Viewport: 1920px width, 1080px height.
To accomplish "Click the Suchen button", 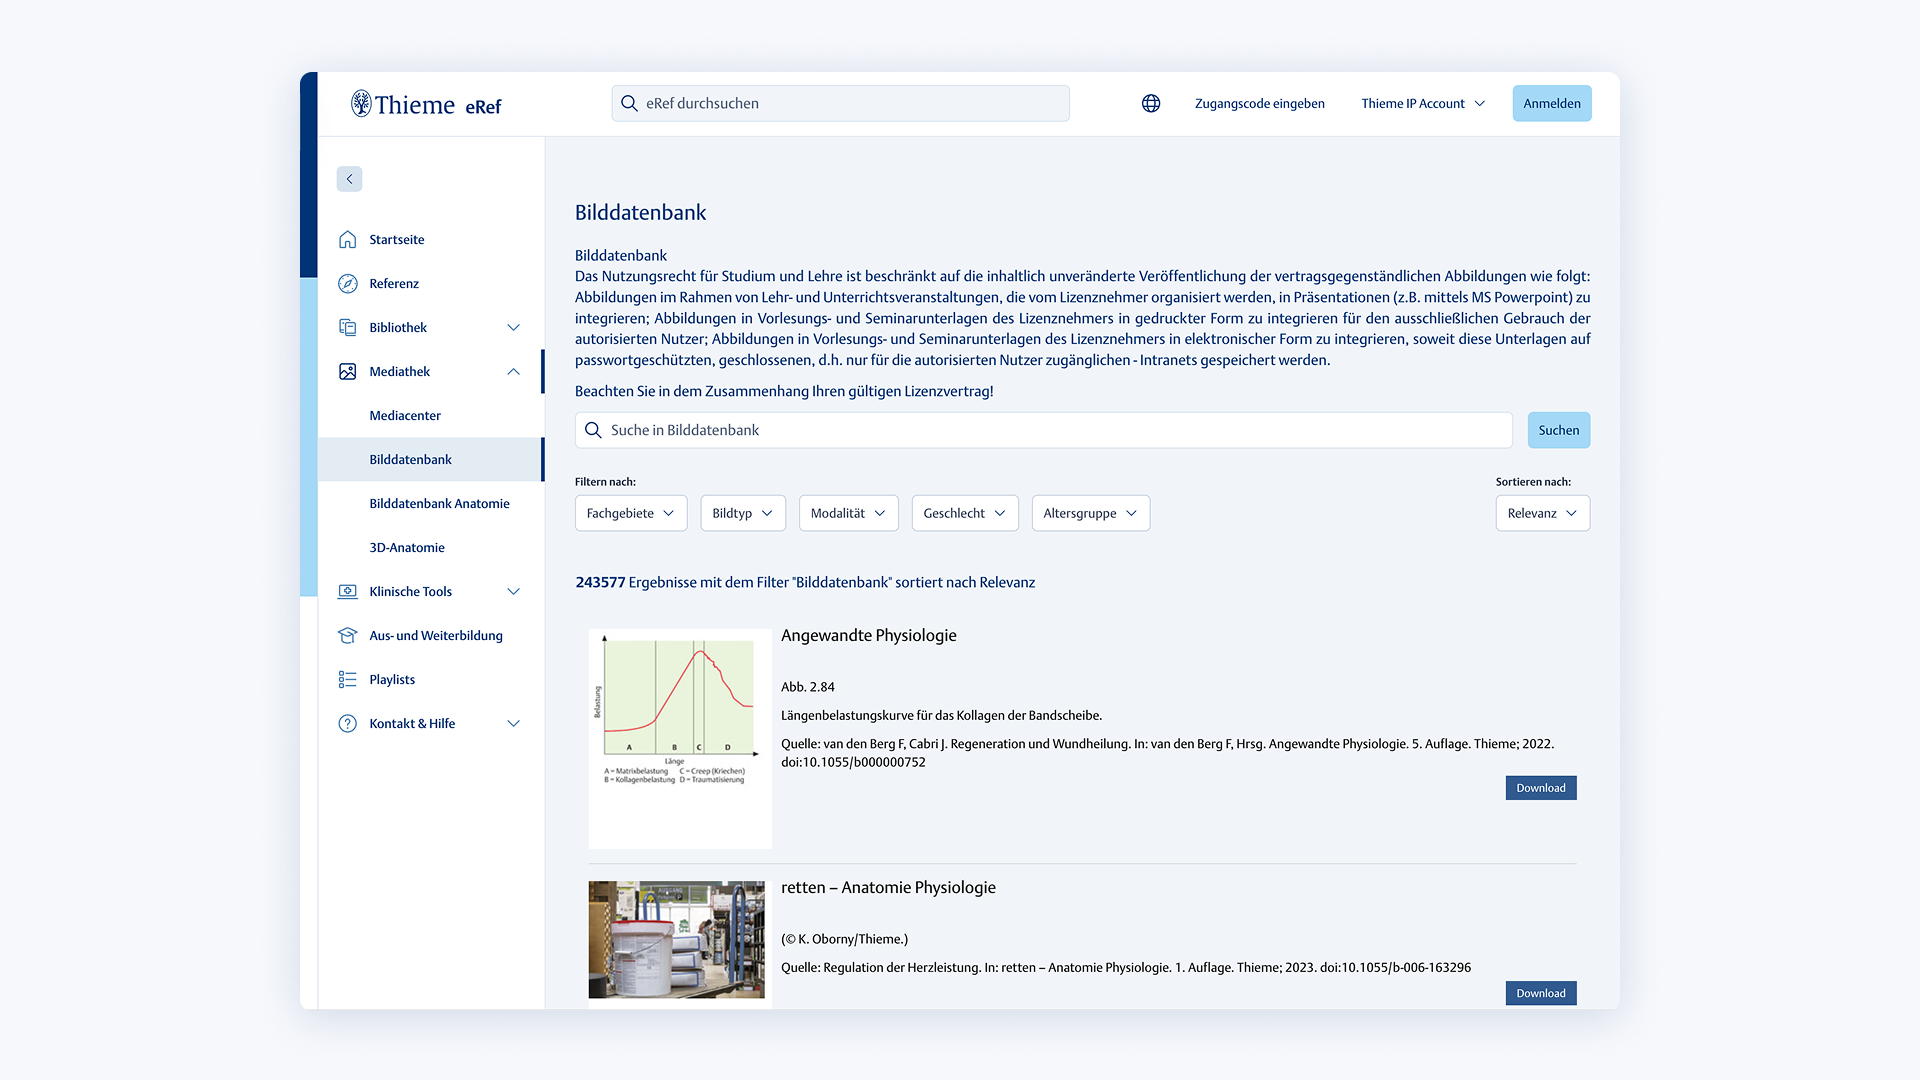I will click(1559, 430).
